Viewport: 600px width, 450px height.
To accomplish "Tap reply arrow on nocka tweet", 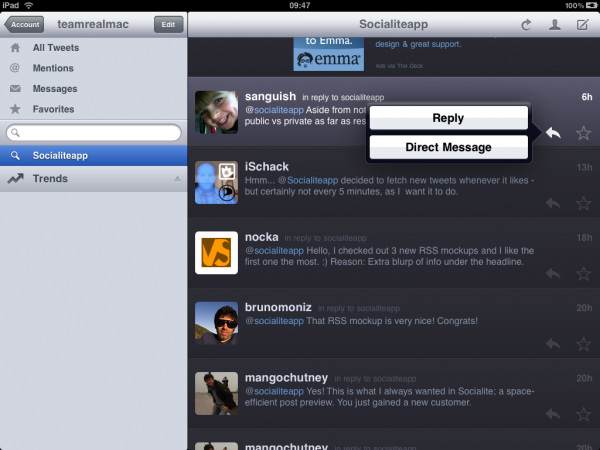I will tap(553, 274).
